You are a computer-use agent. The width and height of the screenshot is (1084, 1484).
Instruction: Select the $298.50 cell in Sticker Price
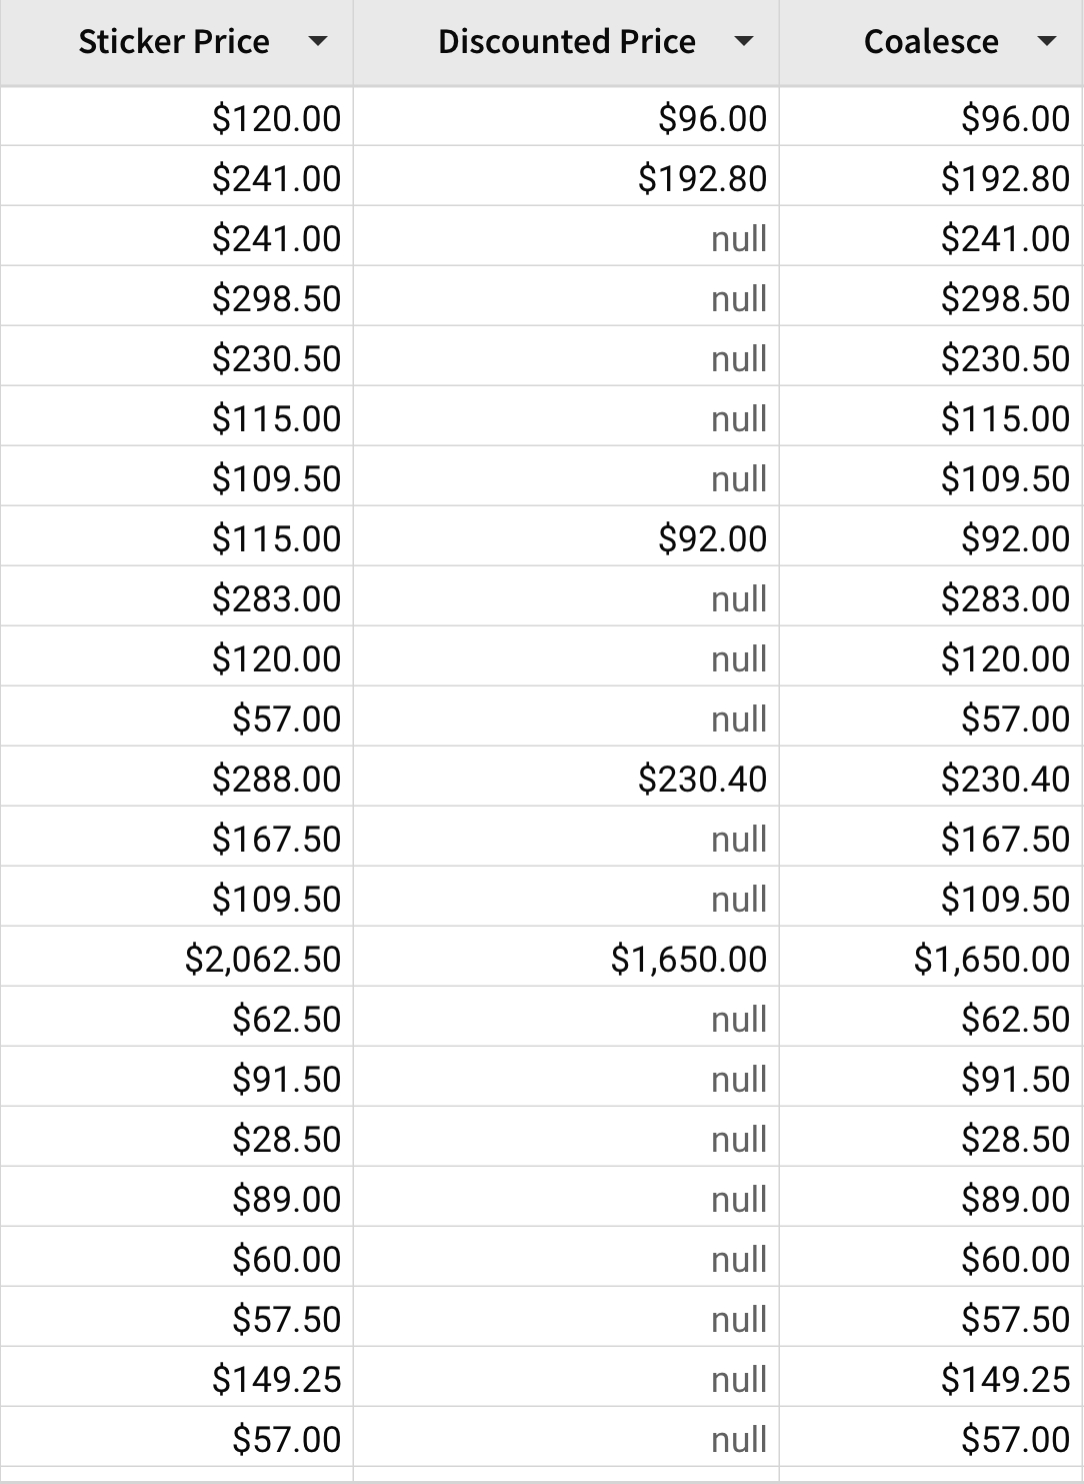pos(276,299)
